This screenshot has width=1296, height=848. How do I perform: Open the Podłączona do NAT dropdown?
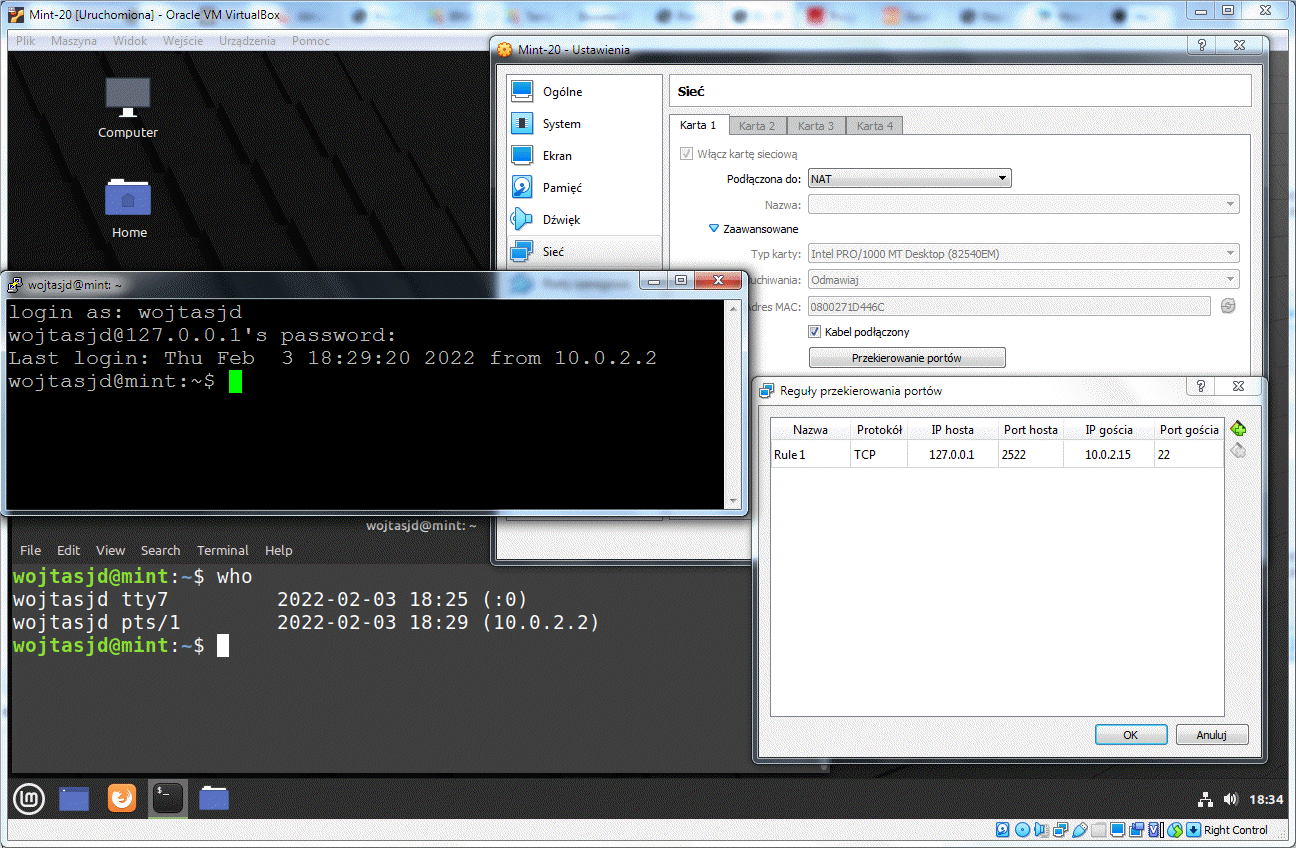click(x=910, y=179)
